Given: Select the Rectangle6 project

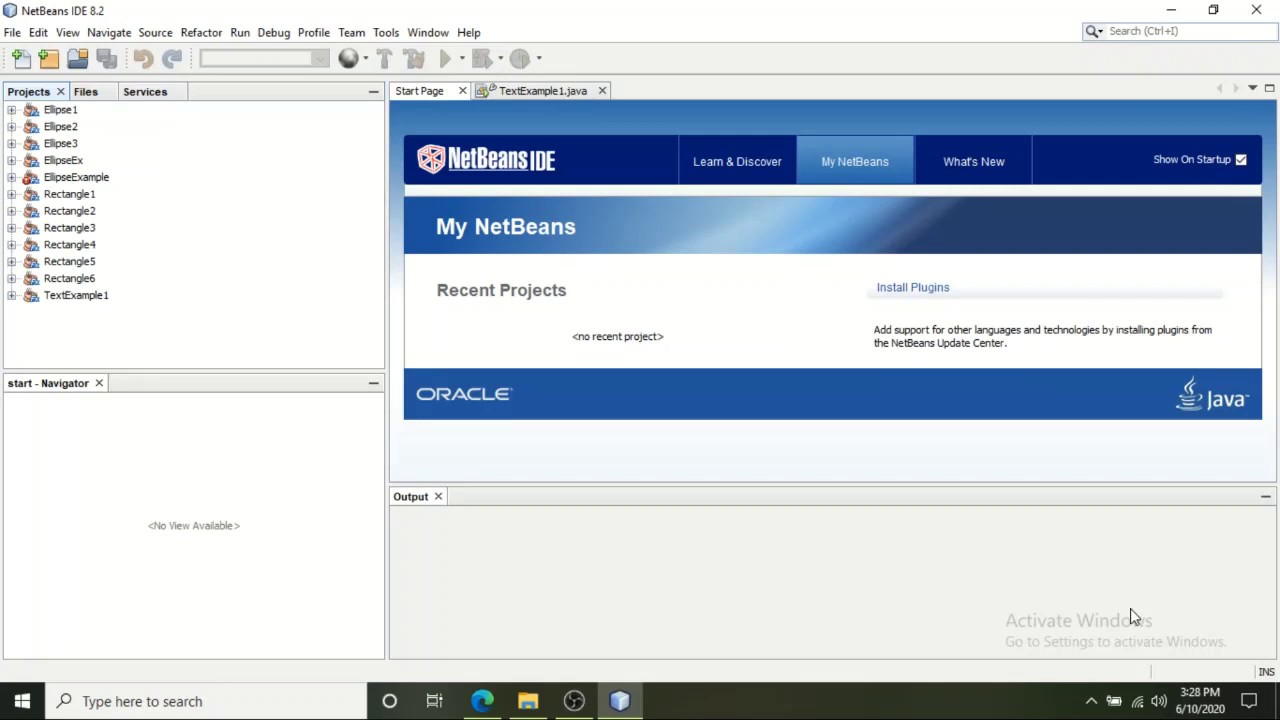Looking at the screenshot, I should tap(69, 278).
